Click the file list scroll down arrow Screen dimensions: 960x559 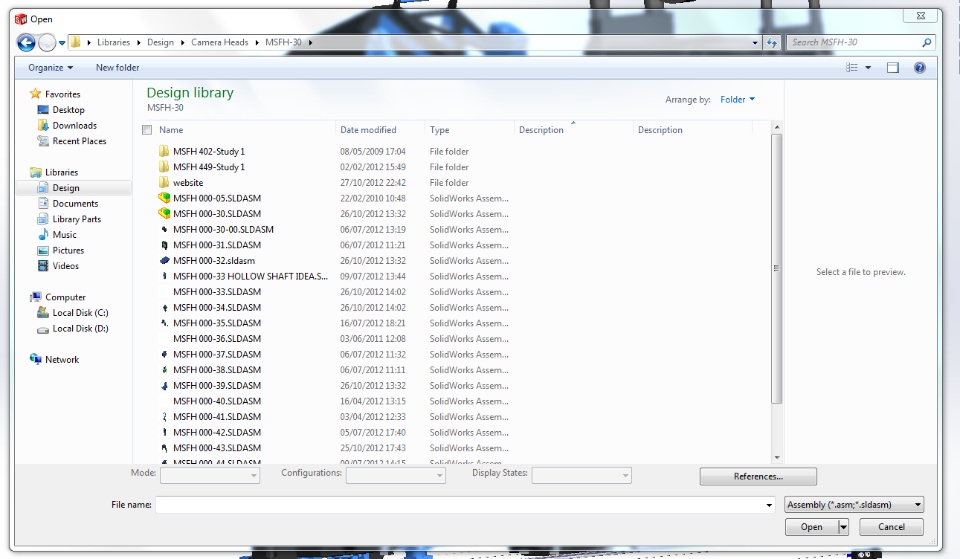click(777, 457)
